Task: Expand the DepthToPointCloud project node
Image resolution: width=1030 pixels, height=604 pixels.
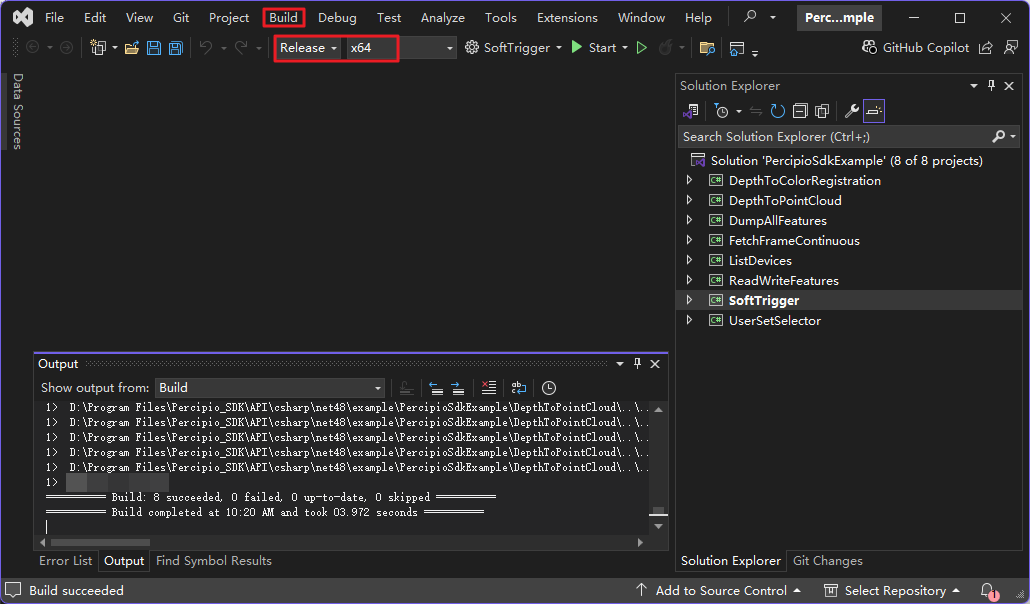Action: click(x=689, y=201)
